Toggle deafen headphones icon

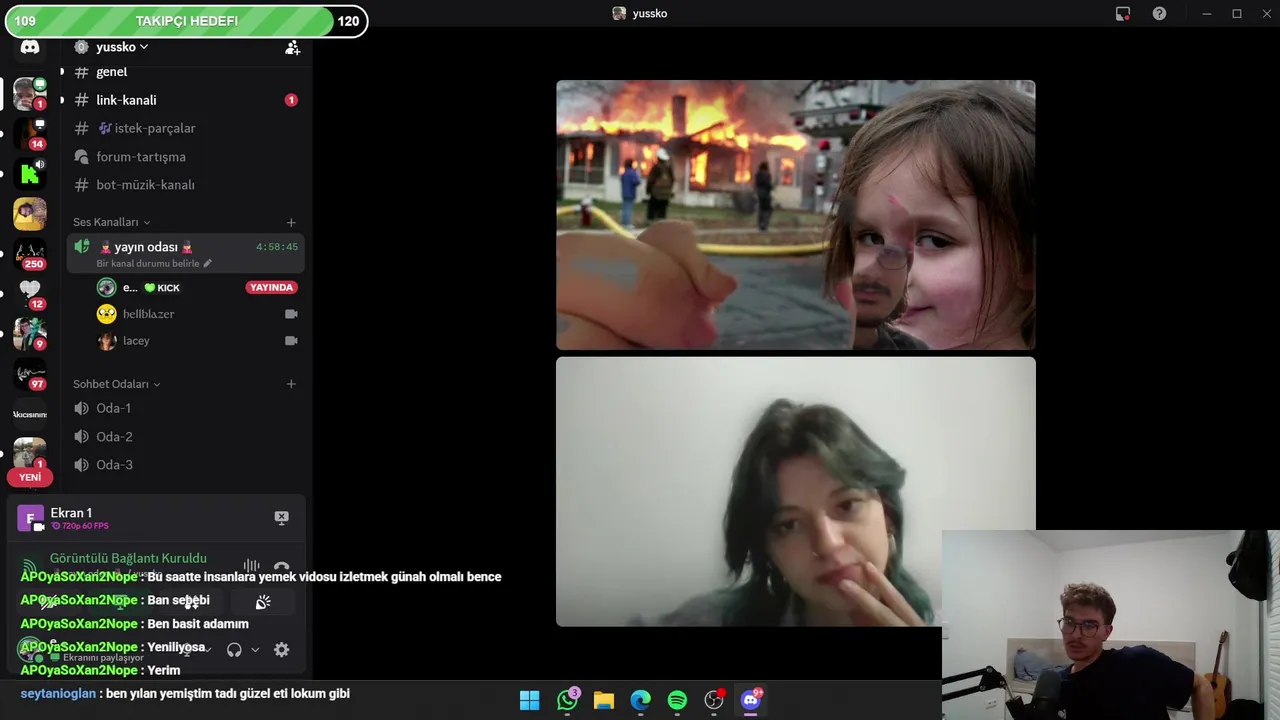[x=234, y=649]
